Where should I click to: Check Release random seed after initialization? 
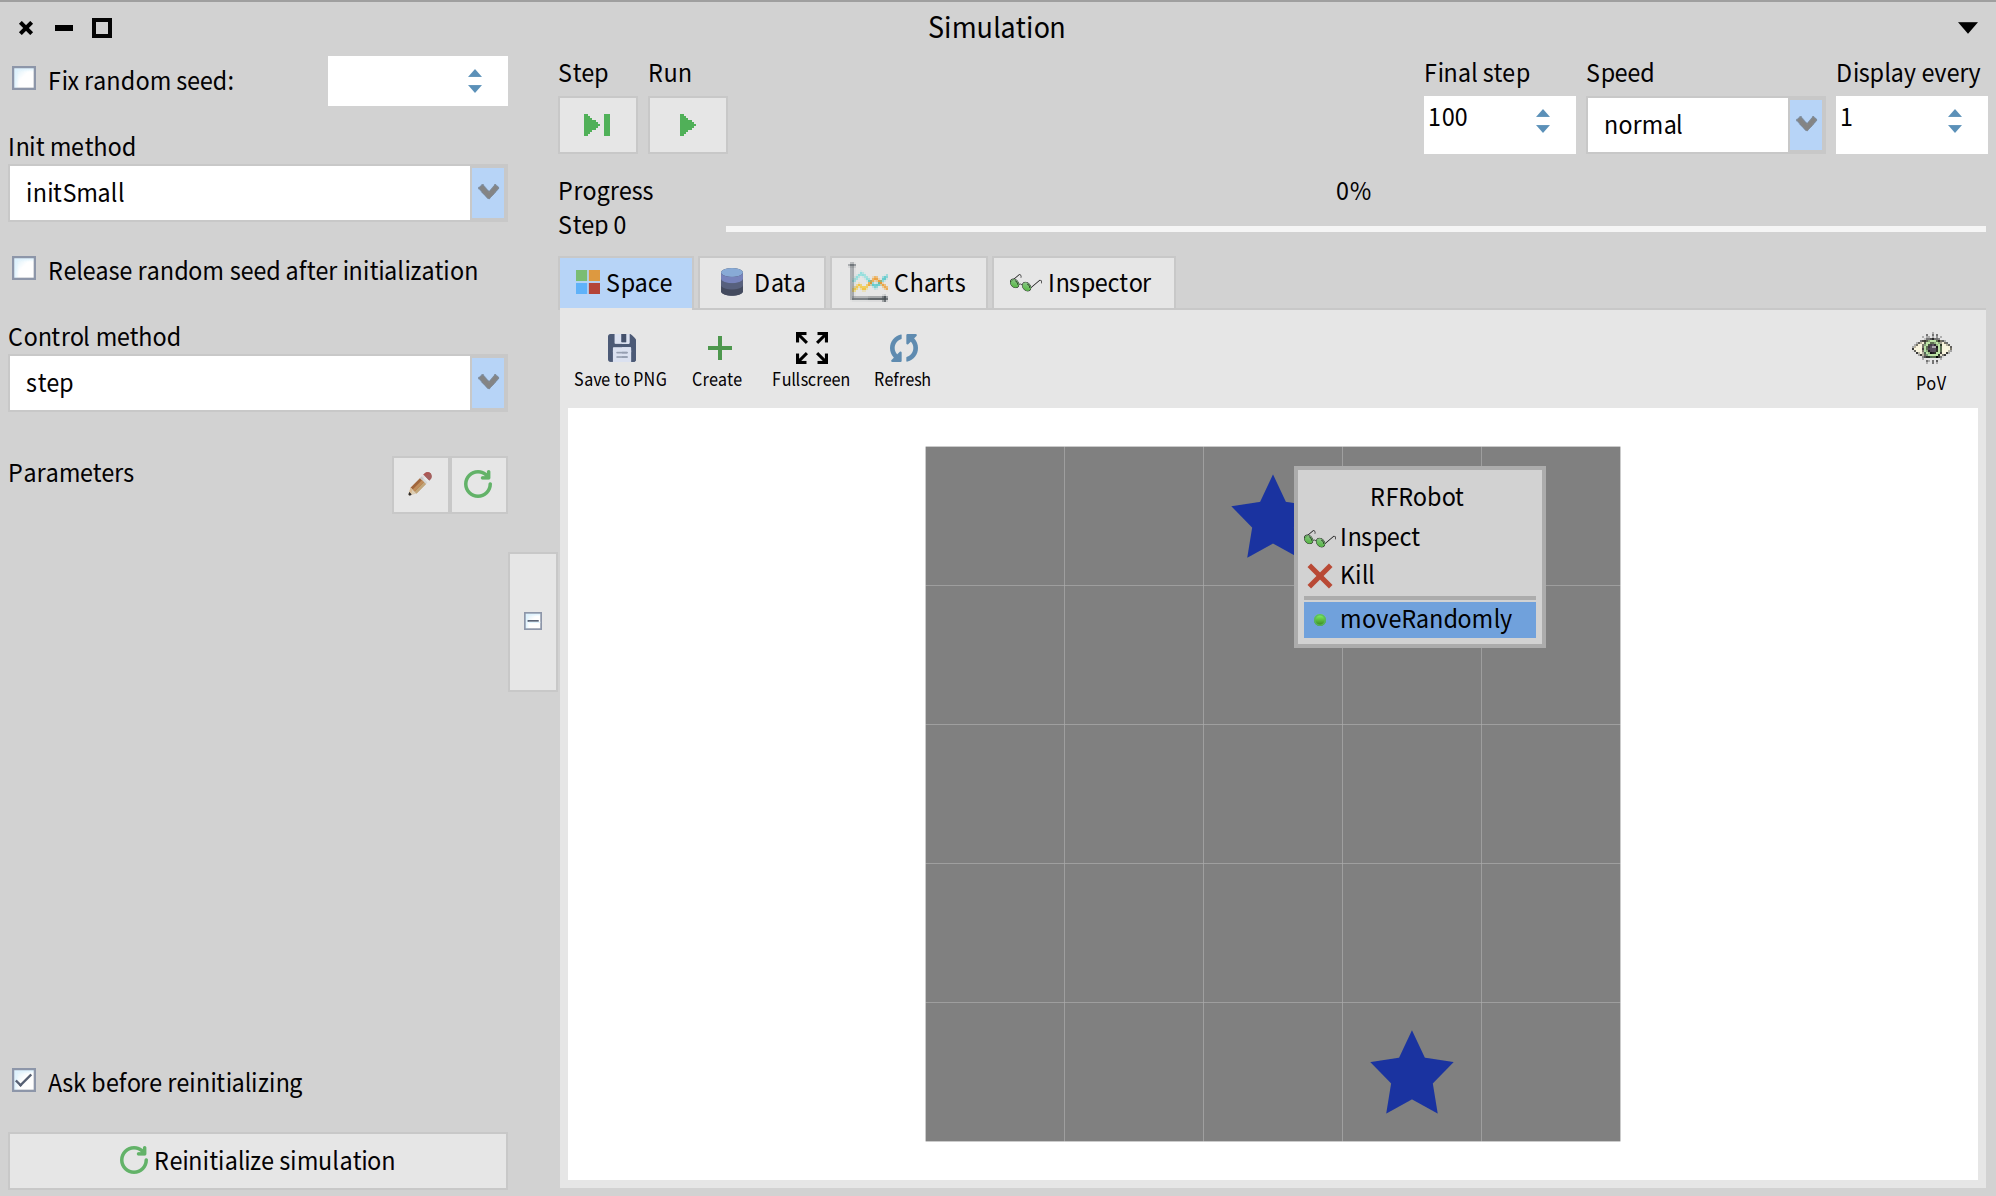24,269
